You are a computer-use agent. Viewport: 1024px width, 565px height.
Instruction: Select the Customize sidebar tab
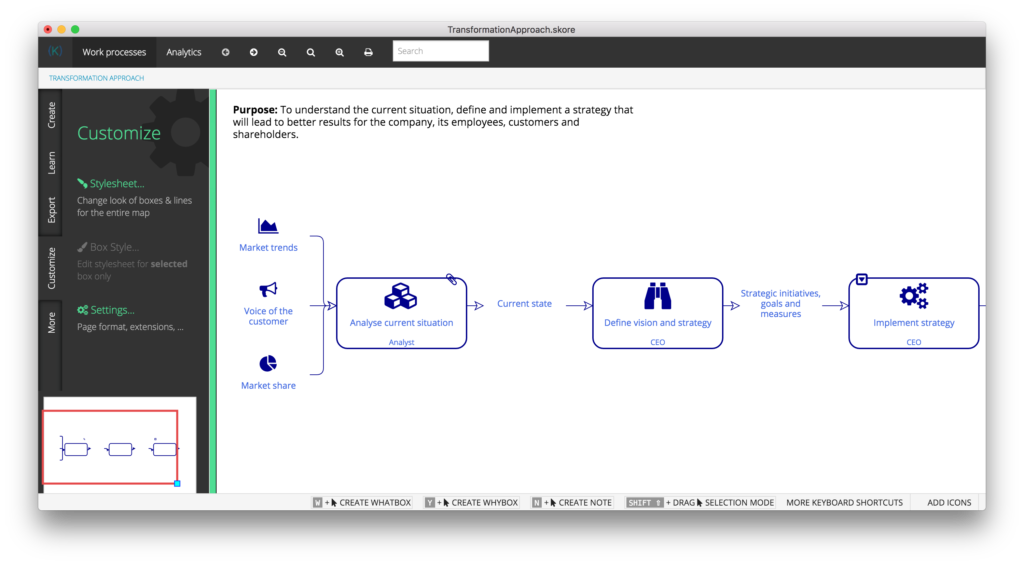coord(52,268)
